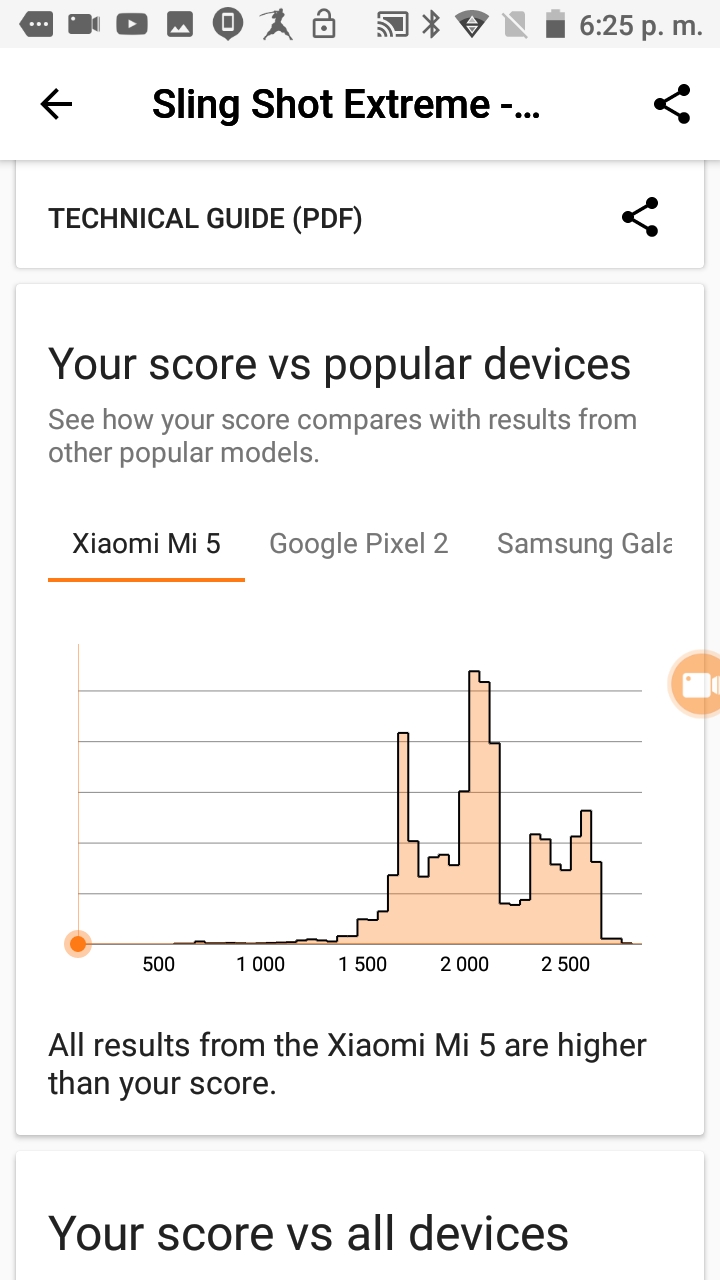Tap floating orange screen recorder icon

696,685
